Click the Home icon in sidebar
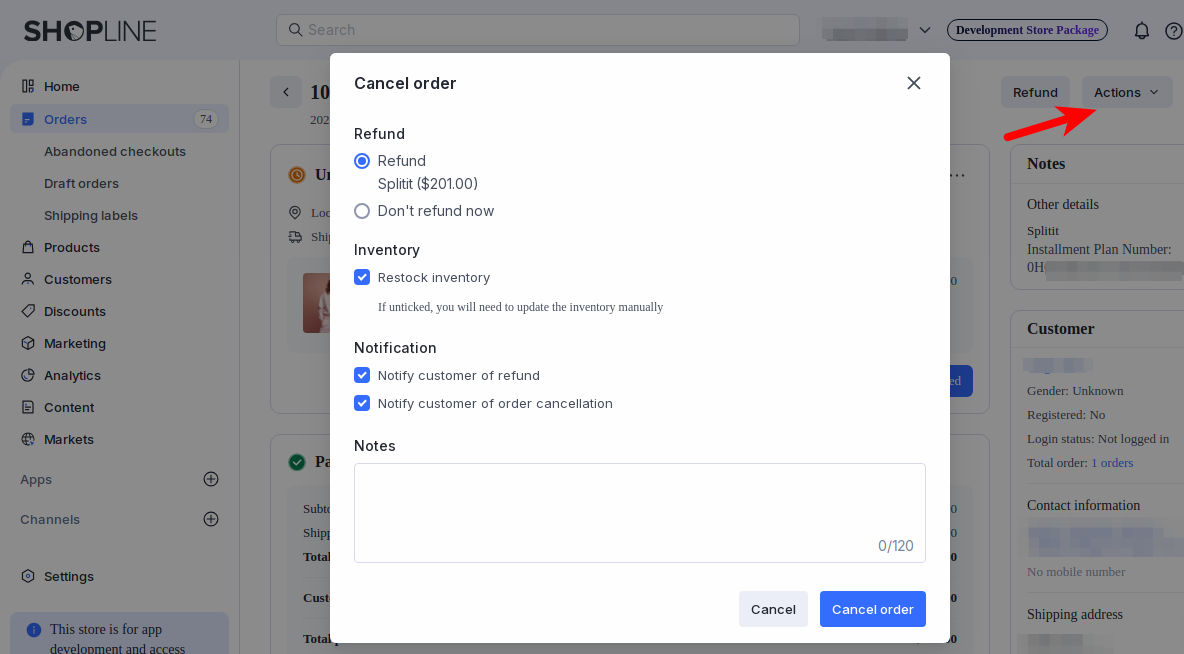 point(28,86)
